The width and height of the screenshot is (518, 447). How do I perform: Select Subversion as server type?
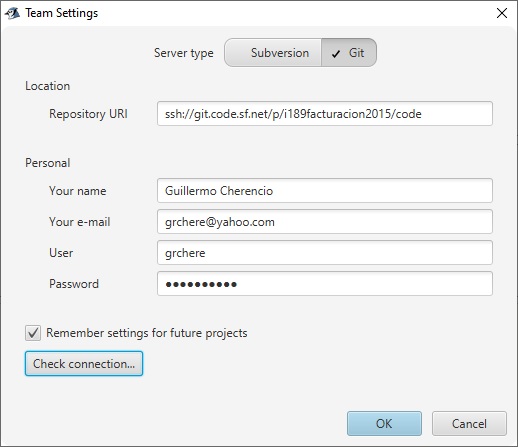pyautogui.click(x=273, y=53)
